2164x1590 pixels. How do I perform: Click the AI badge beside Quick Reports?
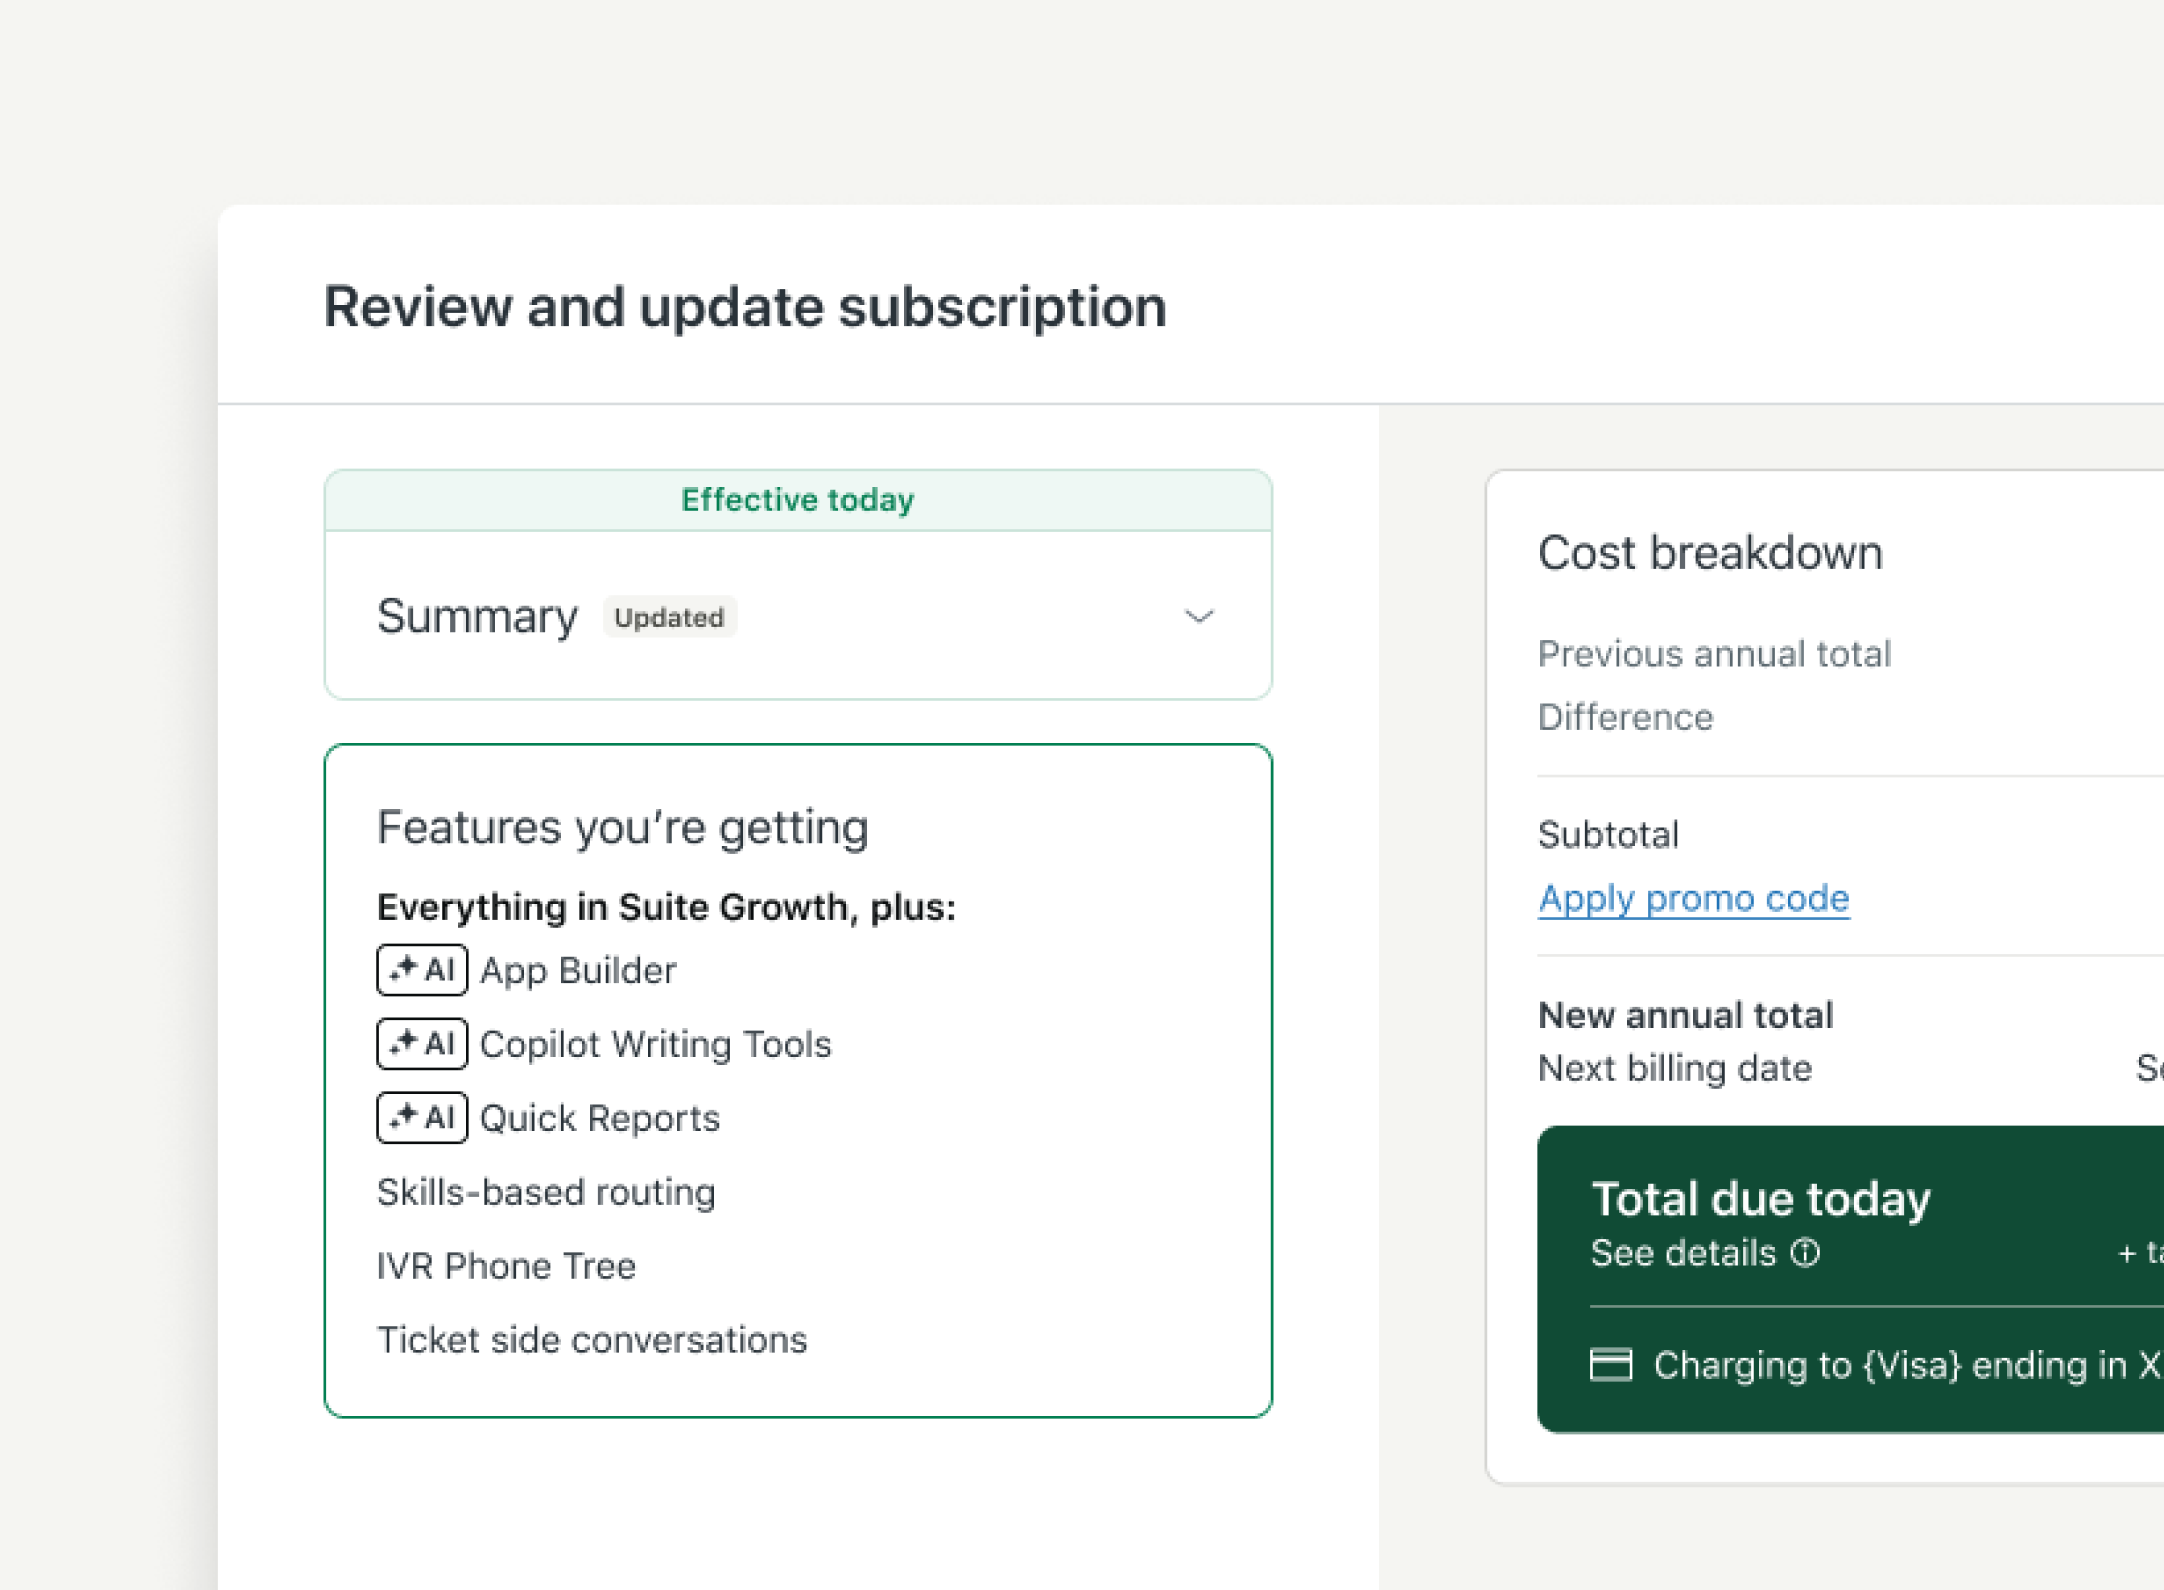click(421, 1117)
